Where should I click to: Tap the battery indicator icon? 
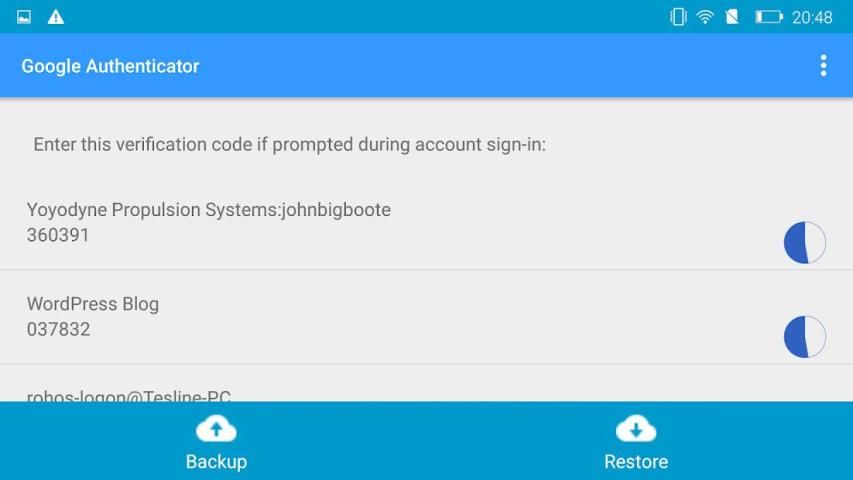pyautogui.click(x=769, y=17)
